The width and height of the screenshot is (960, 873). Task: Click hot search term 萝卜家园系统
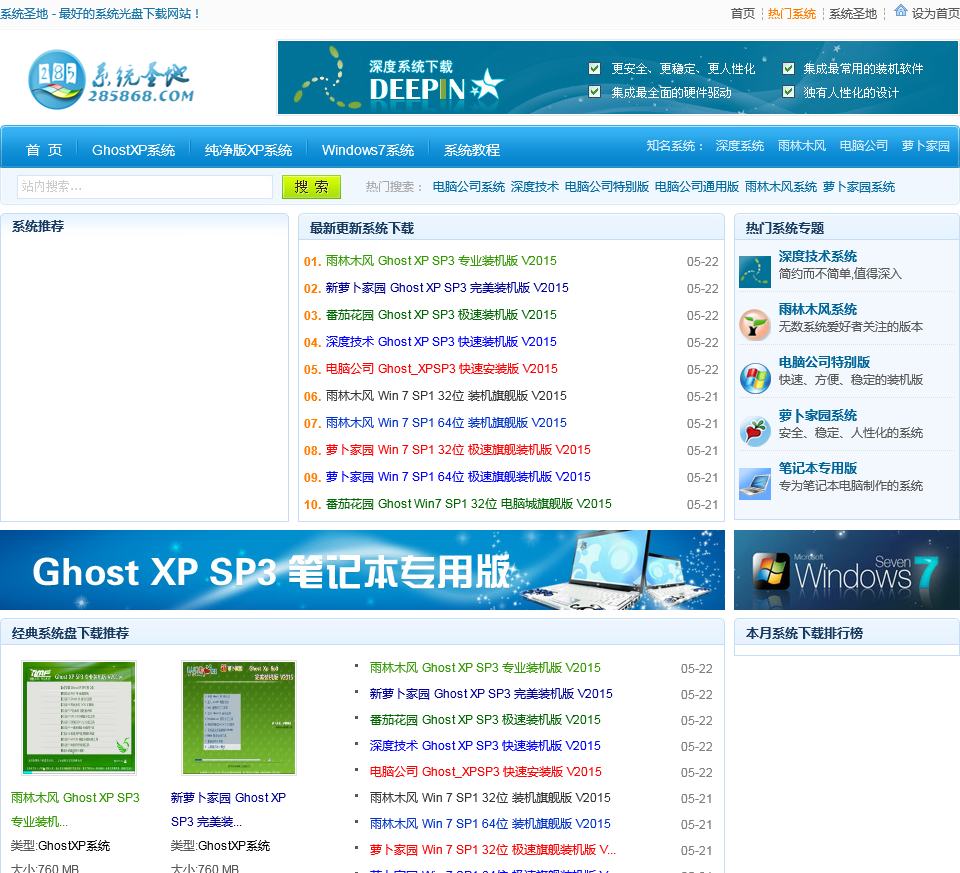click(858, 187)
